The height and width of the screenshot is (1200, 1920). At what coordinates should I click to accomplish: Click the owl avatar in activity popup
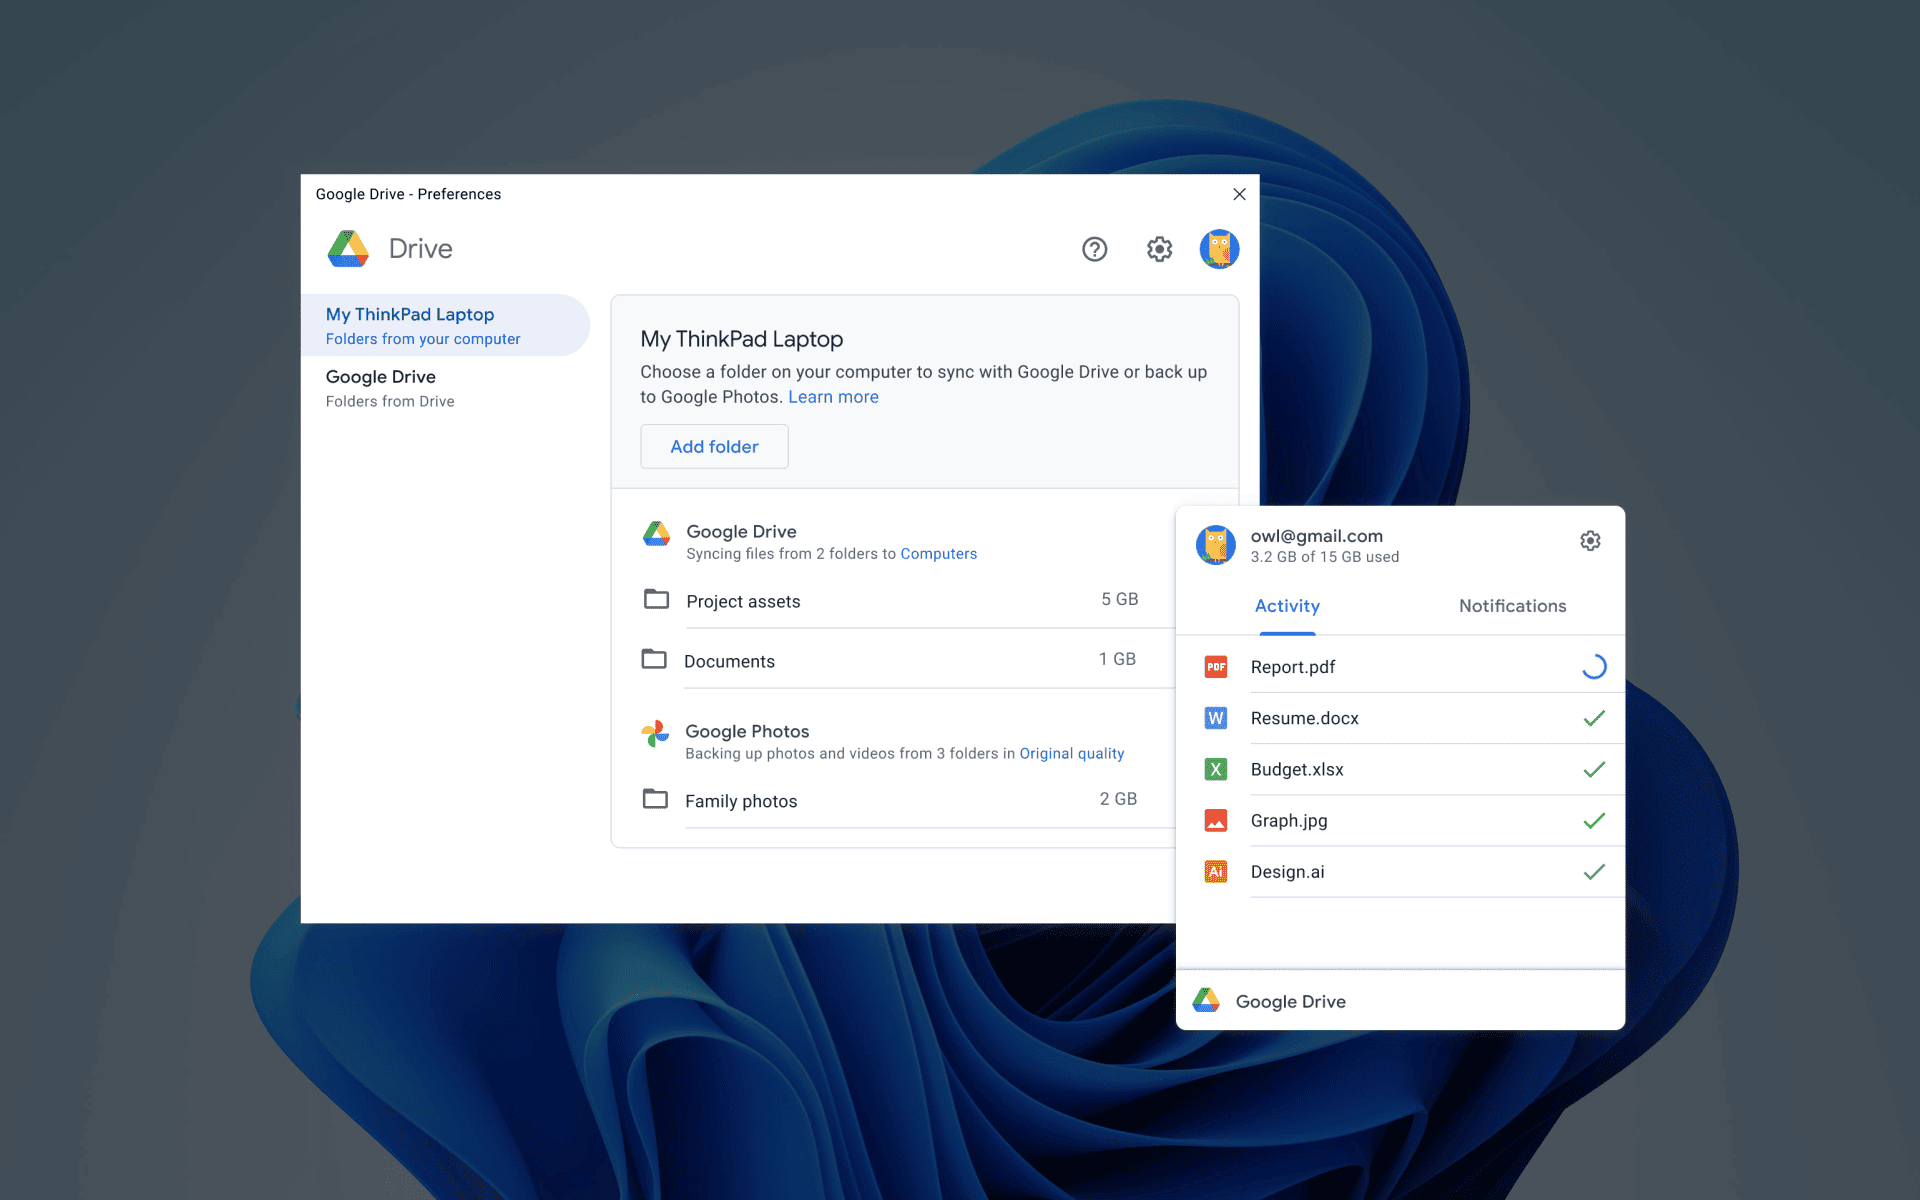[x=1215, y=545]
